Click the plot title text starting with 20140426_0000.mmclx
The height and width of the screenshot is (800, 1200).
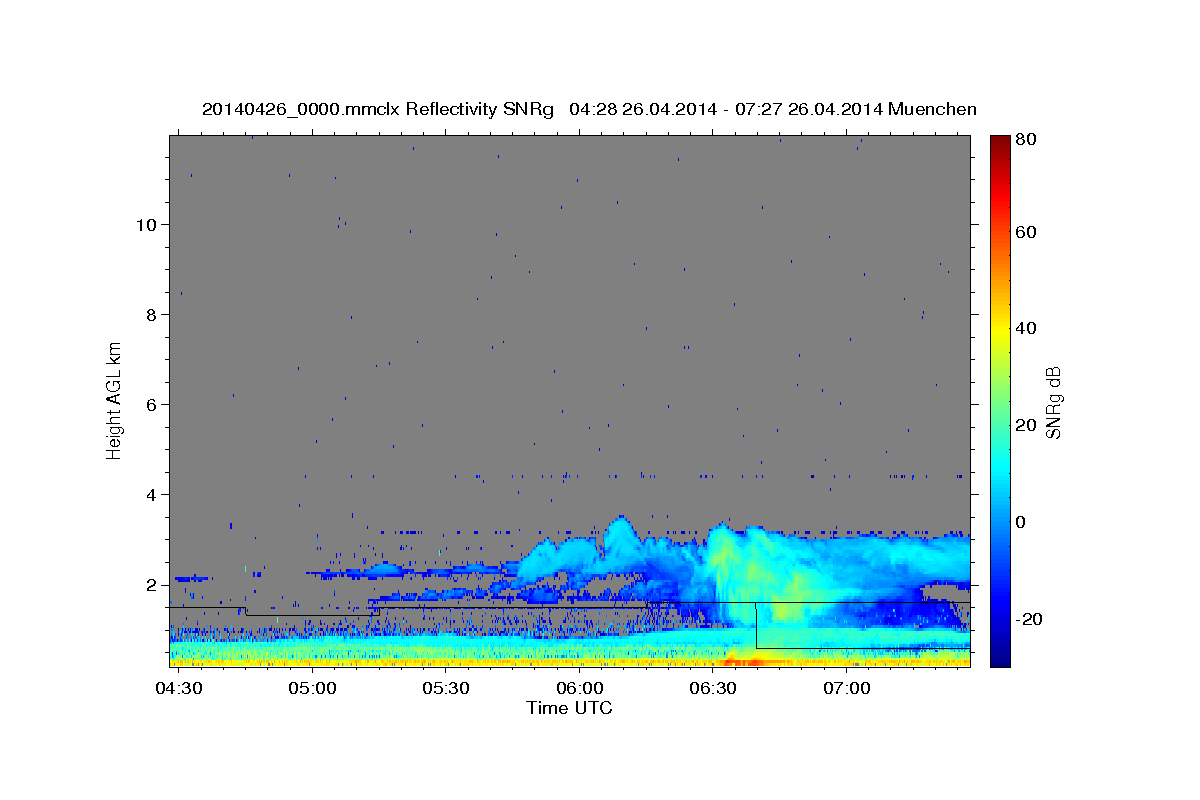click(x=589, y=109)
